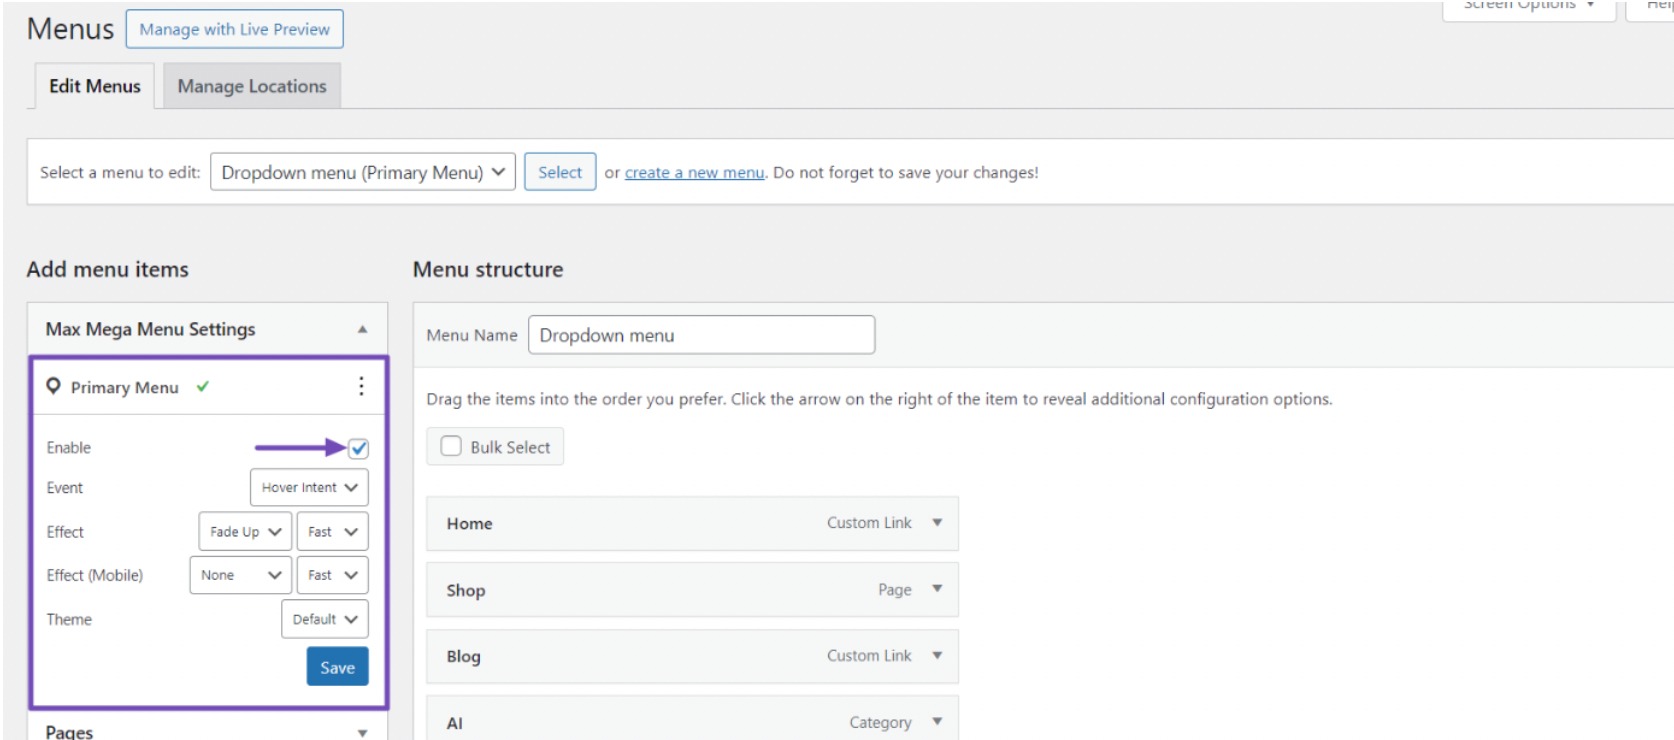Open the Effect speed dropdown set to Fast
The image size is (1674, 740).
pyautogui.click(x=333, y=532)
